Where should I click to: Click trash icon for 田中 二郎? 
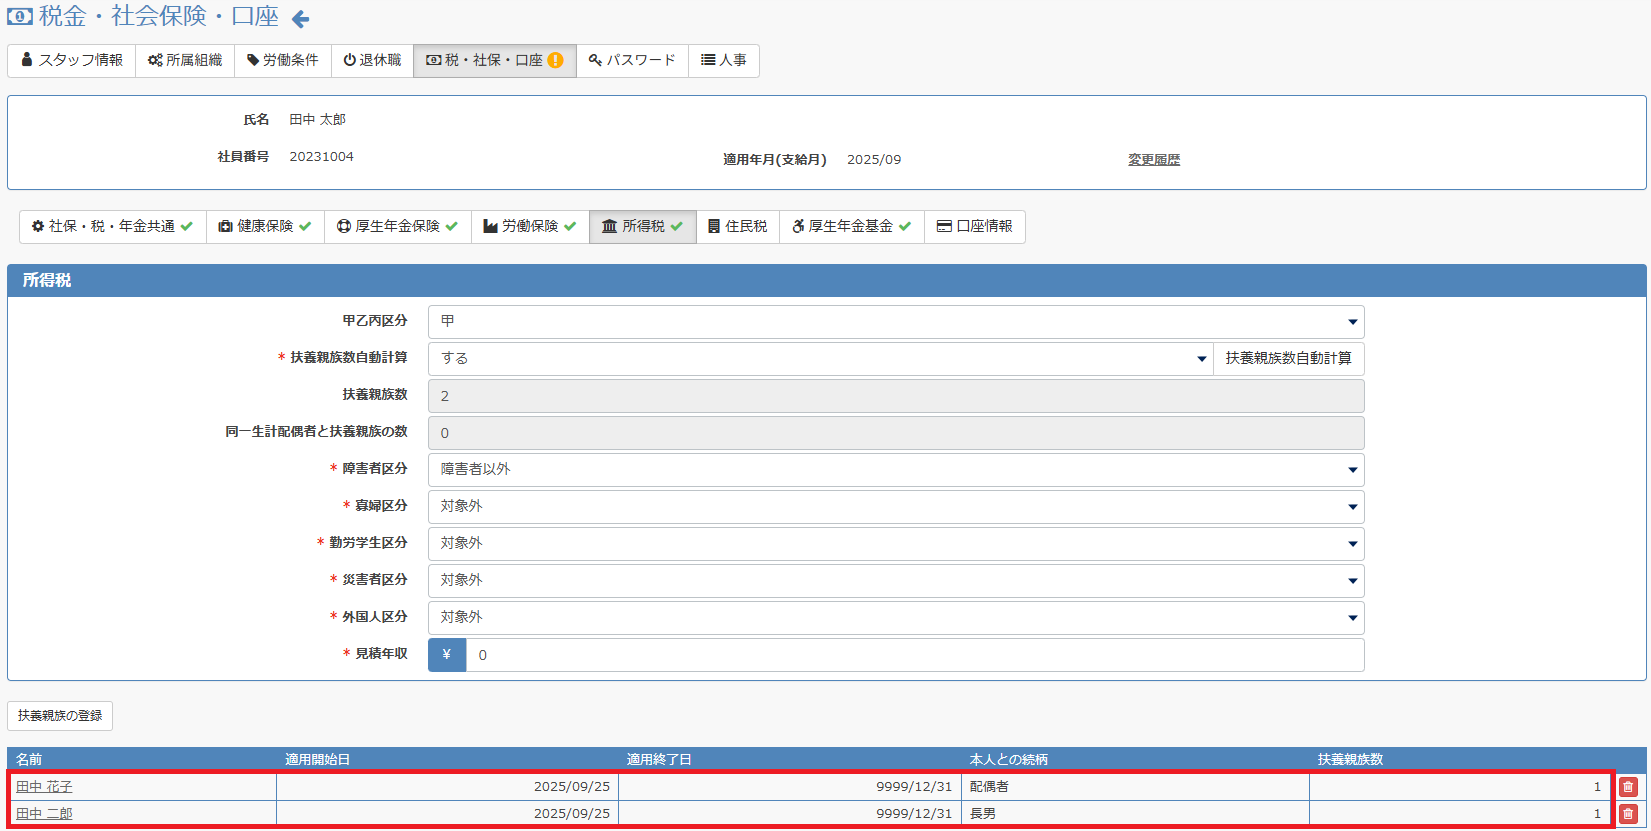pyautogui.click(x=1628, y=814)
